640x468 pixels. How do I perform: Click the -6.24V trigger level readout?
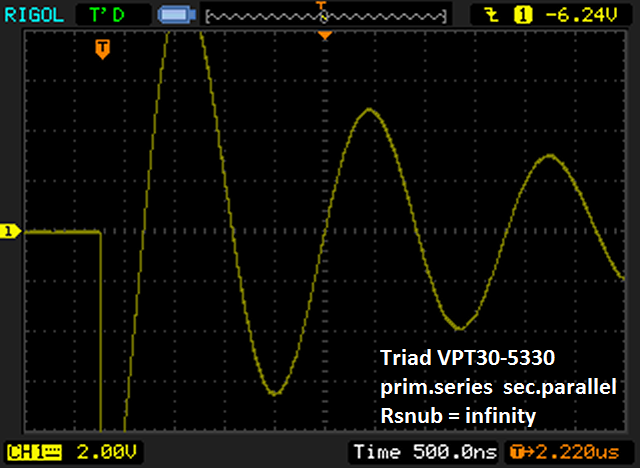pyautogui.click(x=582, y=15)
